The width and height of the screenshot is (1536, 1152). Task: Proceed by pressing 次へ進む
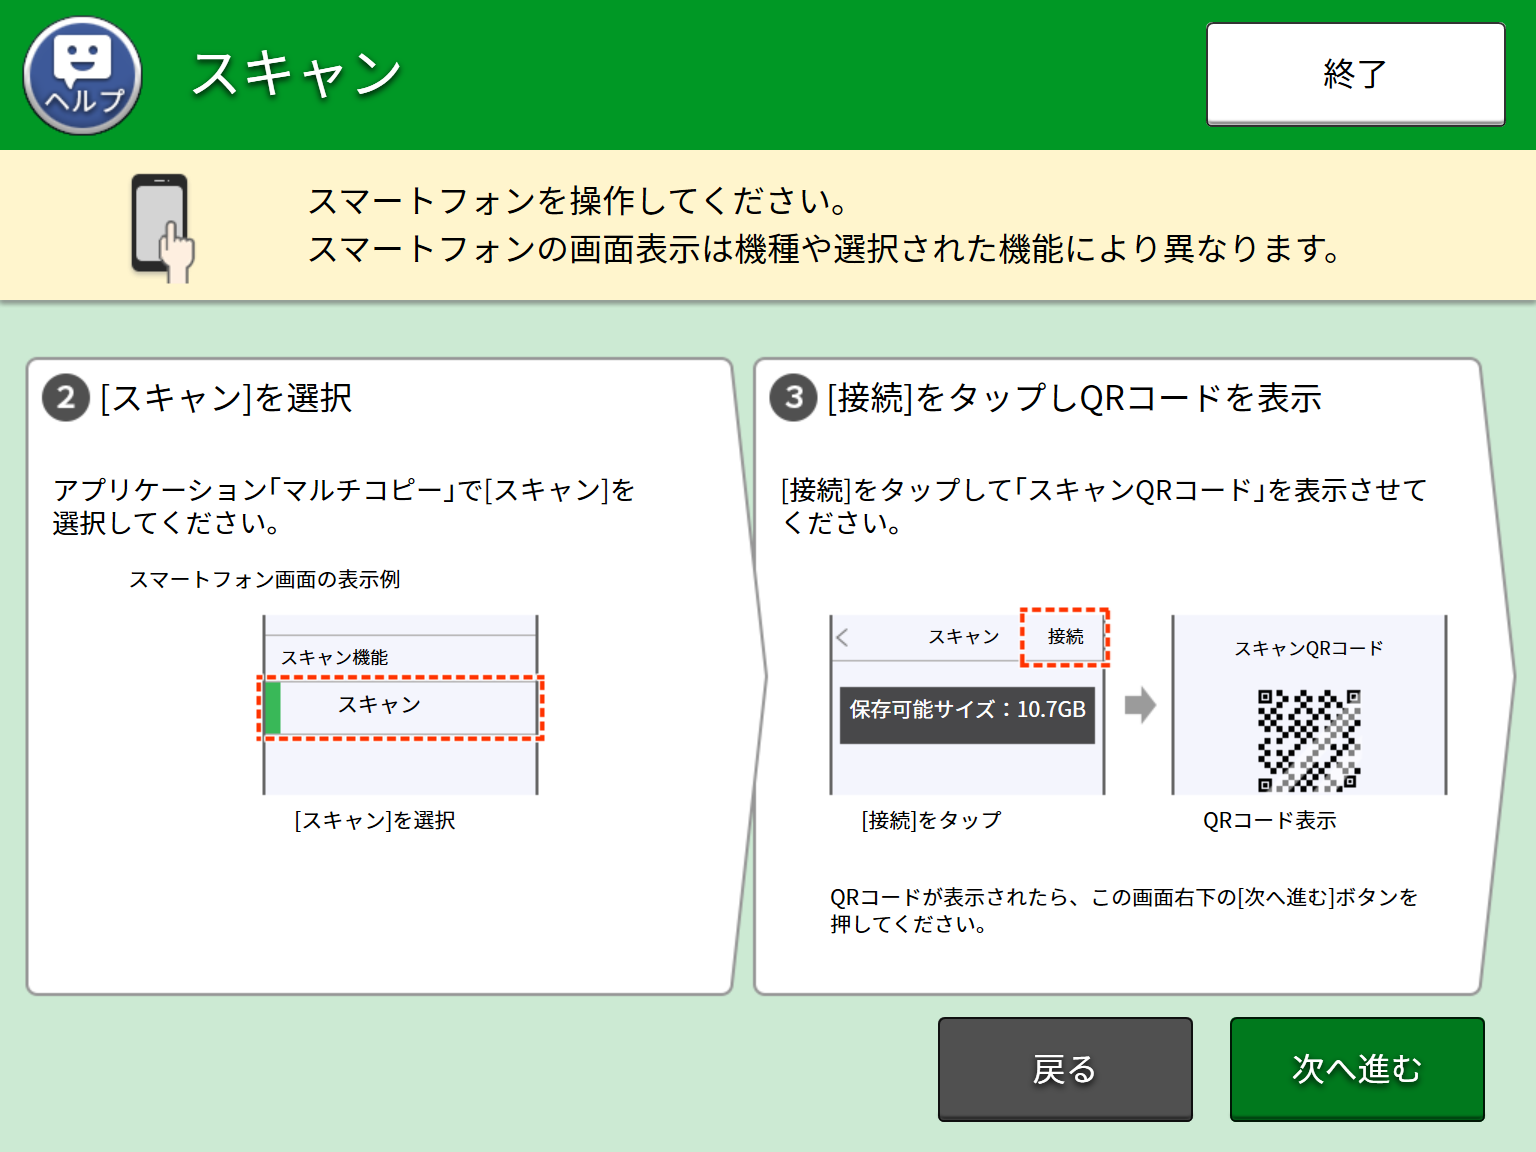pos(1356,1069)
